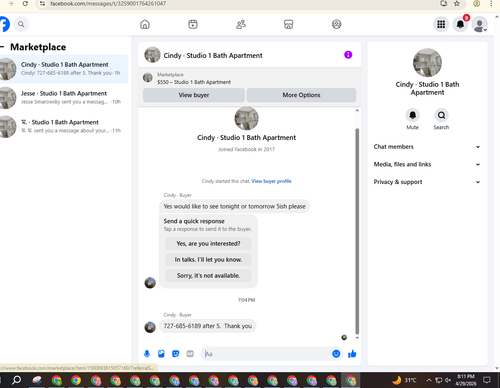Click the voice clip microphone icon
Image resolution: width=500 pixels, height=388 pixels.
click(147, 354)
